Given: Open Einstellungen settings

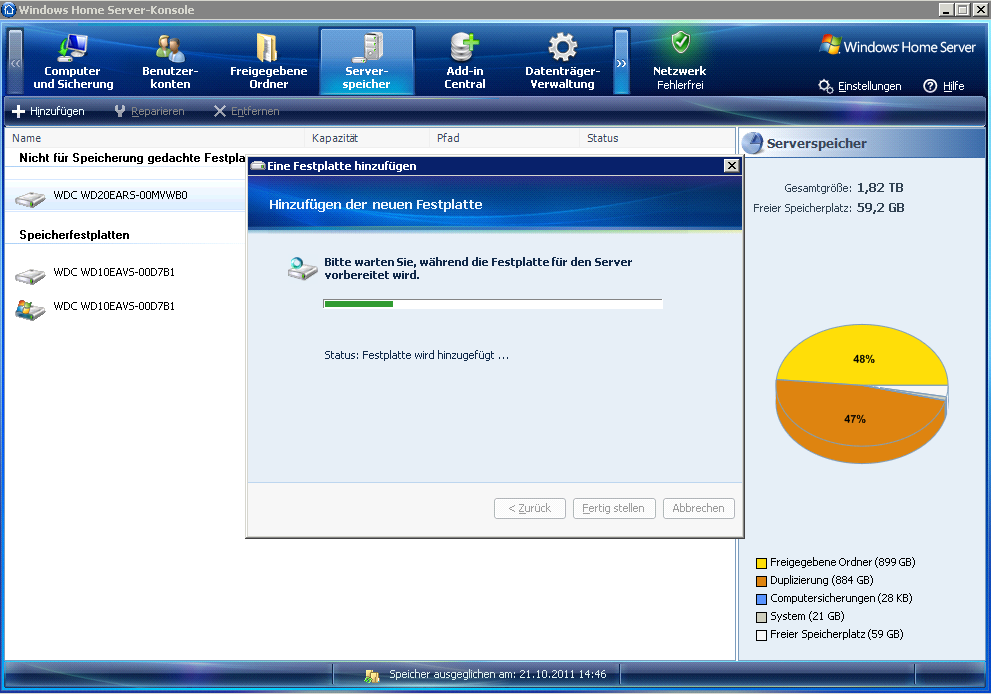Looking at the screenshot, I should pyautogui.click(x=860, y=86).
